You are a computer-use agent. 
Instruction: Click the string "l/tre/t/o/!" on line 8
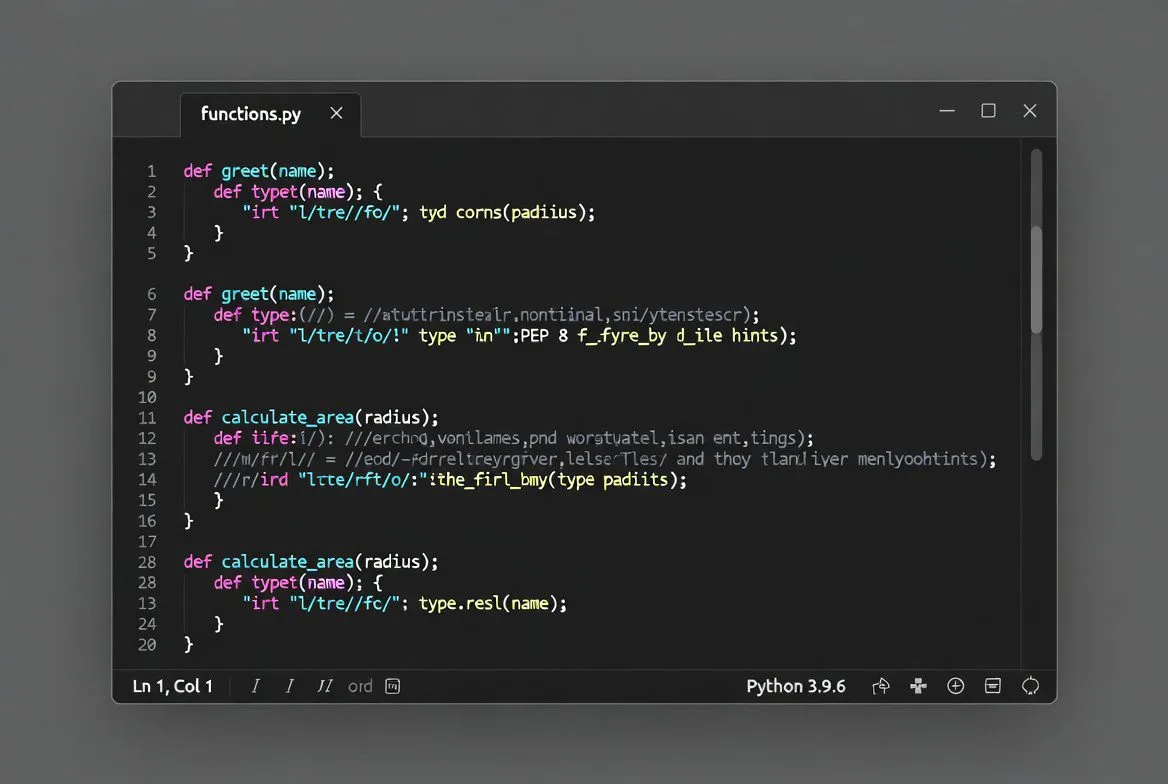point(349,336)
